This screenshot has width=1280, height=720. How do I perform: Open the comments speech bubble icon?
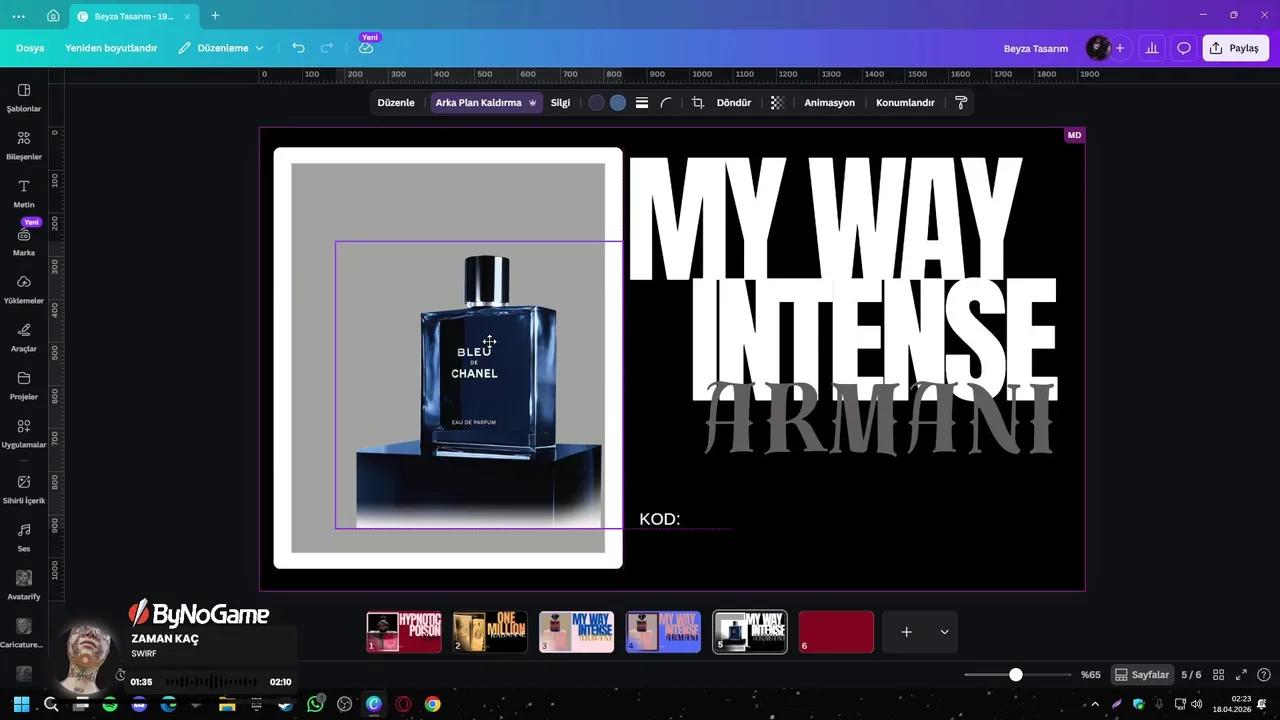pyautogui.click(x=1184, y=48)
